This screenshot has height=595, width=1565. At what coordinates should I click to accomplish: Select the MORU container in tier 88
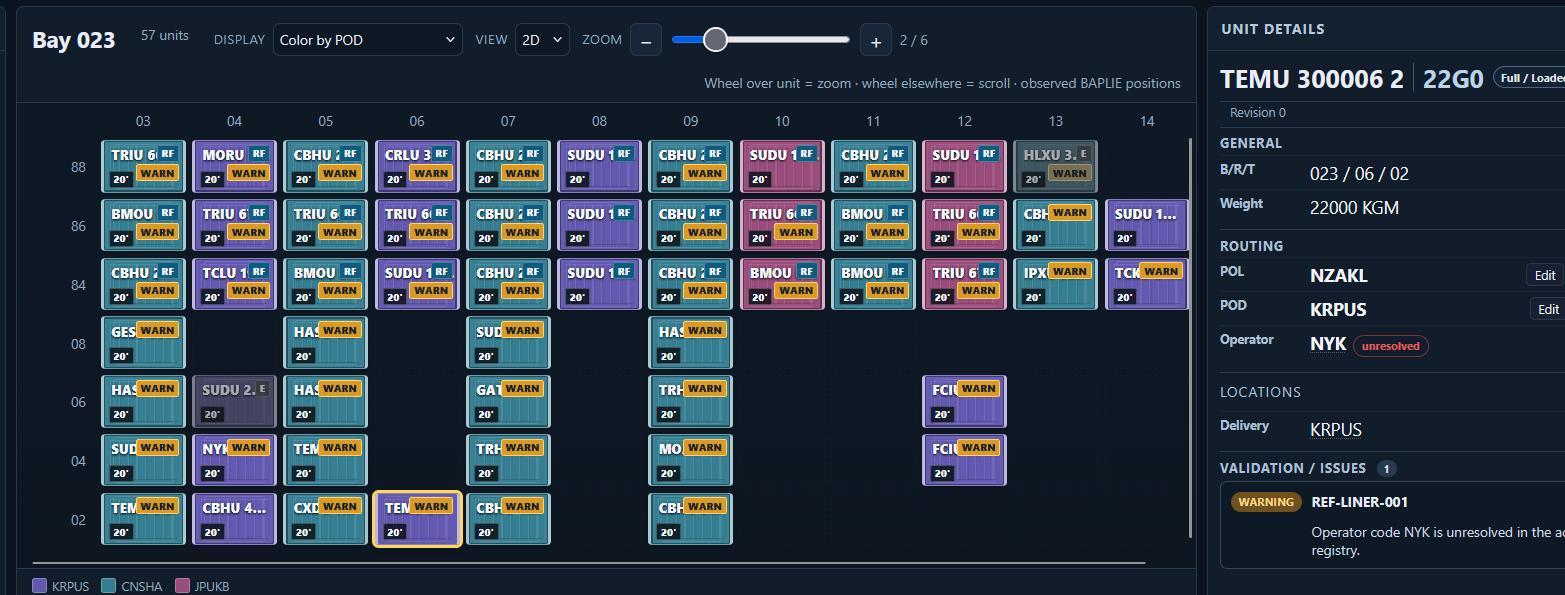coord(234,166)
